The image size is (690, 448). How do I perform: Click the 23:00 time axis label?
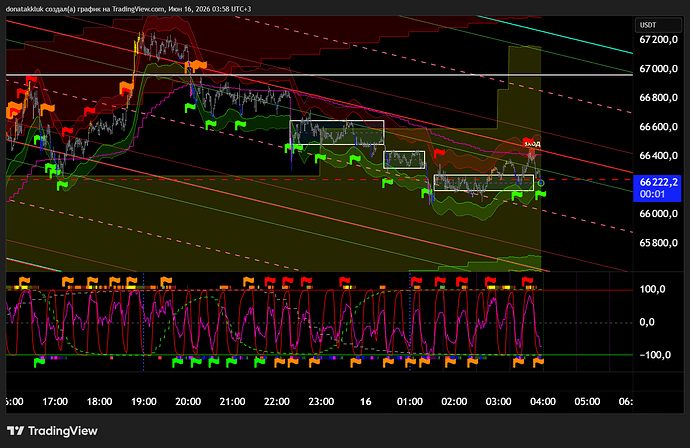(321, 402)
